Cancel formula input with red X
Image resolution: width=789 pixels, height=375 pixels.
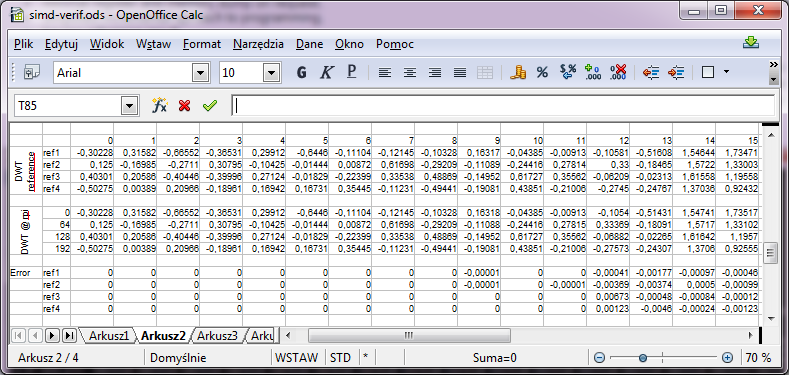184,106
